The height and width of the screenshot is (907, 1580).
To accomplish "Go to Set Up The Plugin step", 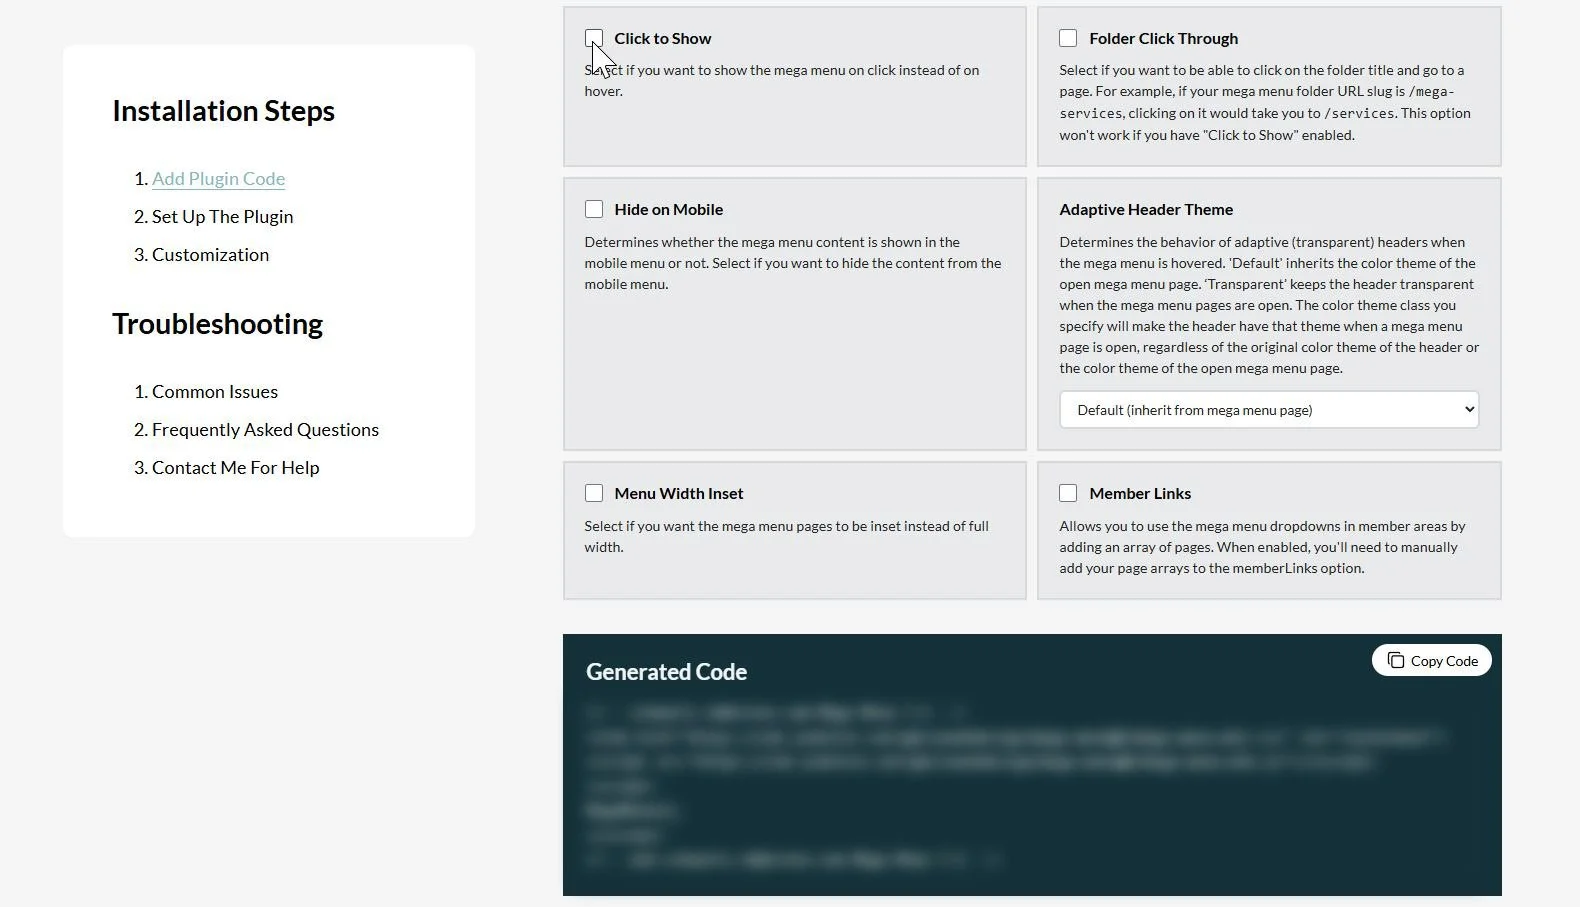I will (x=222, y=217).
